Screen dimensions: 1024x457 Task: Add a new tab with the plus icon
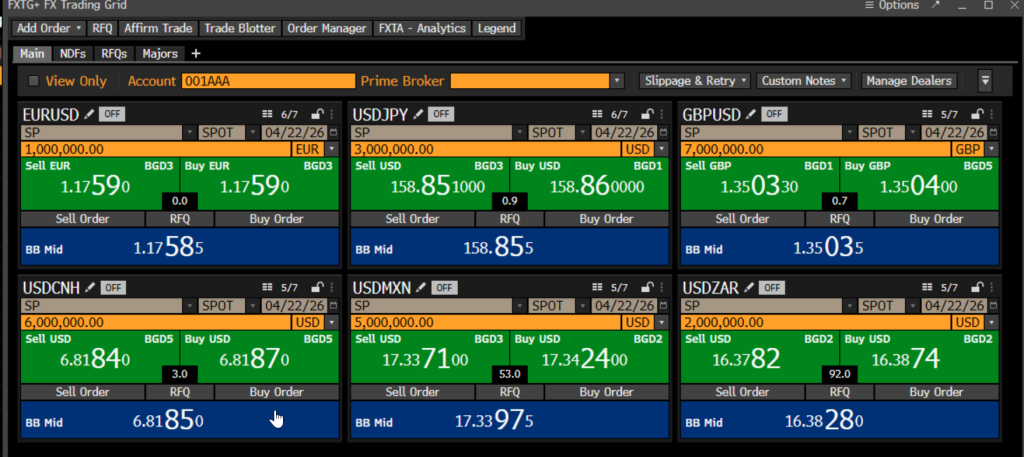196,53
